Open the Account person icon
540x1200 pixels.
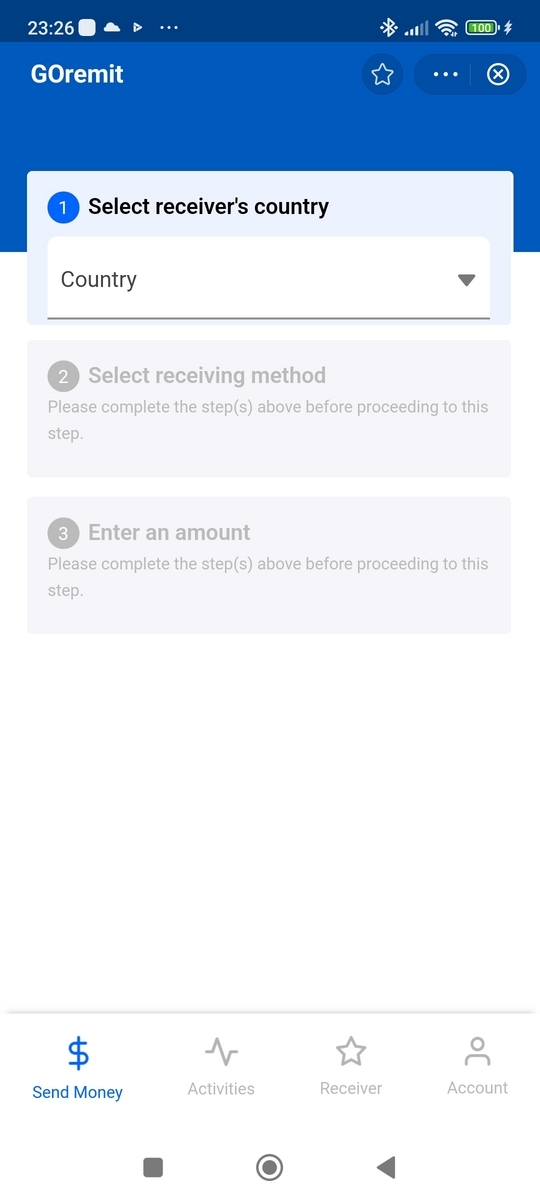pos(478,1051)
